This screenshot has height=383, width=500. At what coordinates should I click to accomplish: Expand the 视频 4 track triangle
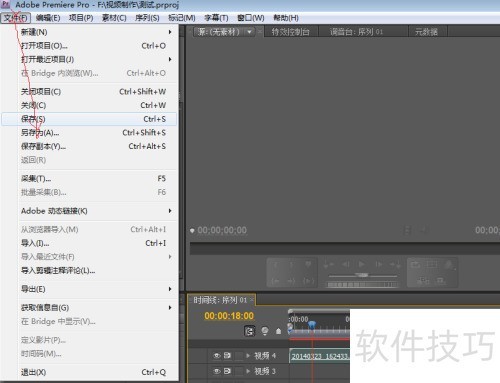point(248,356)
